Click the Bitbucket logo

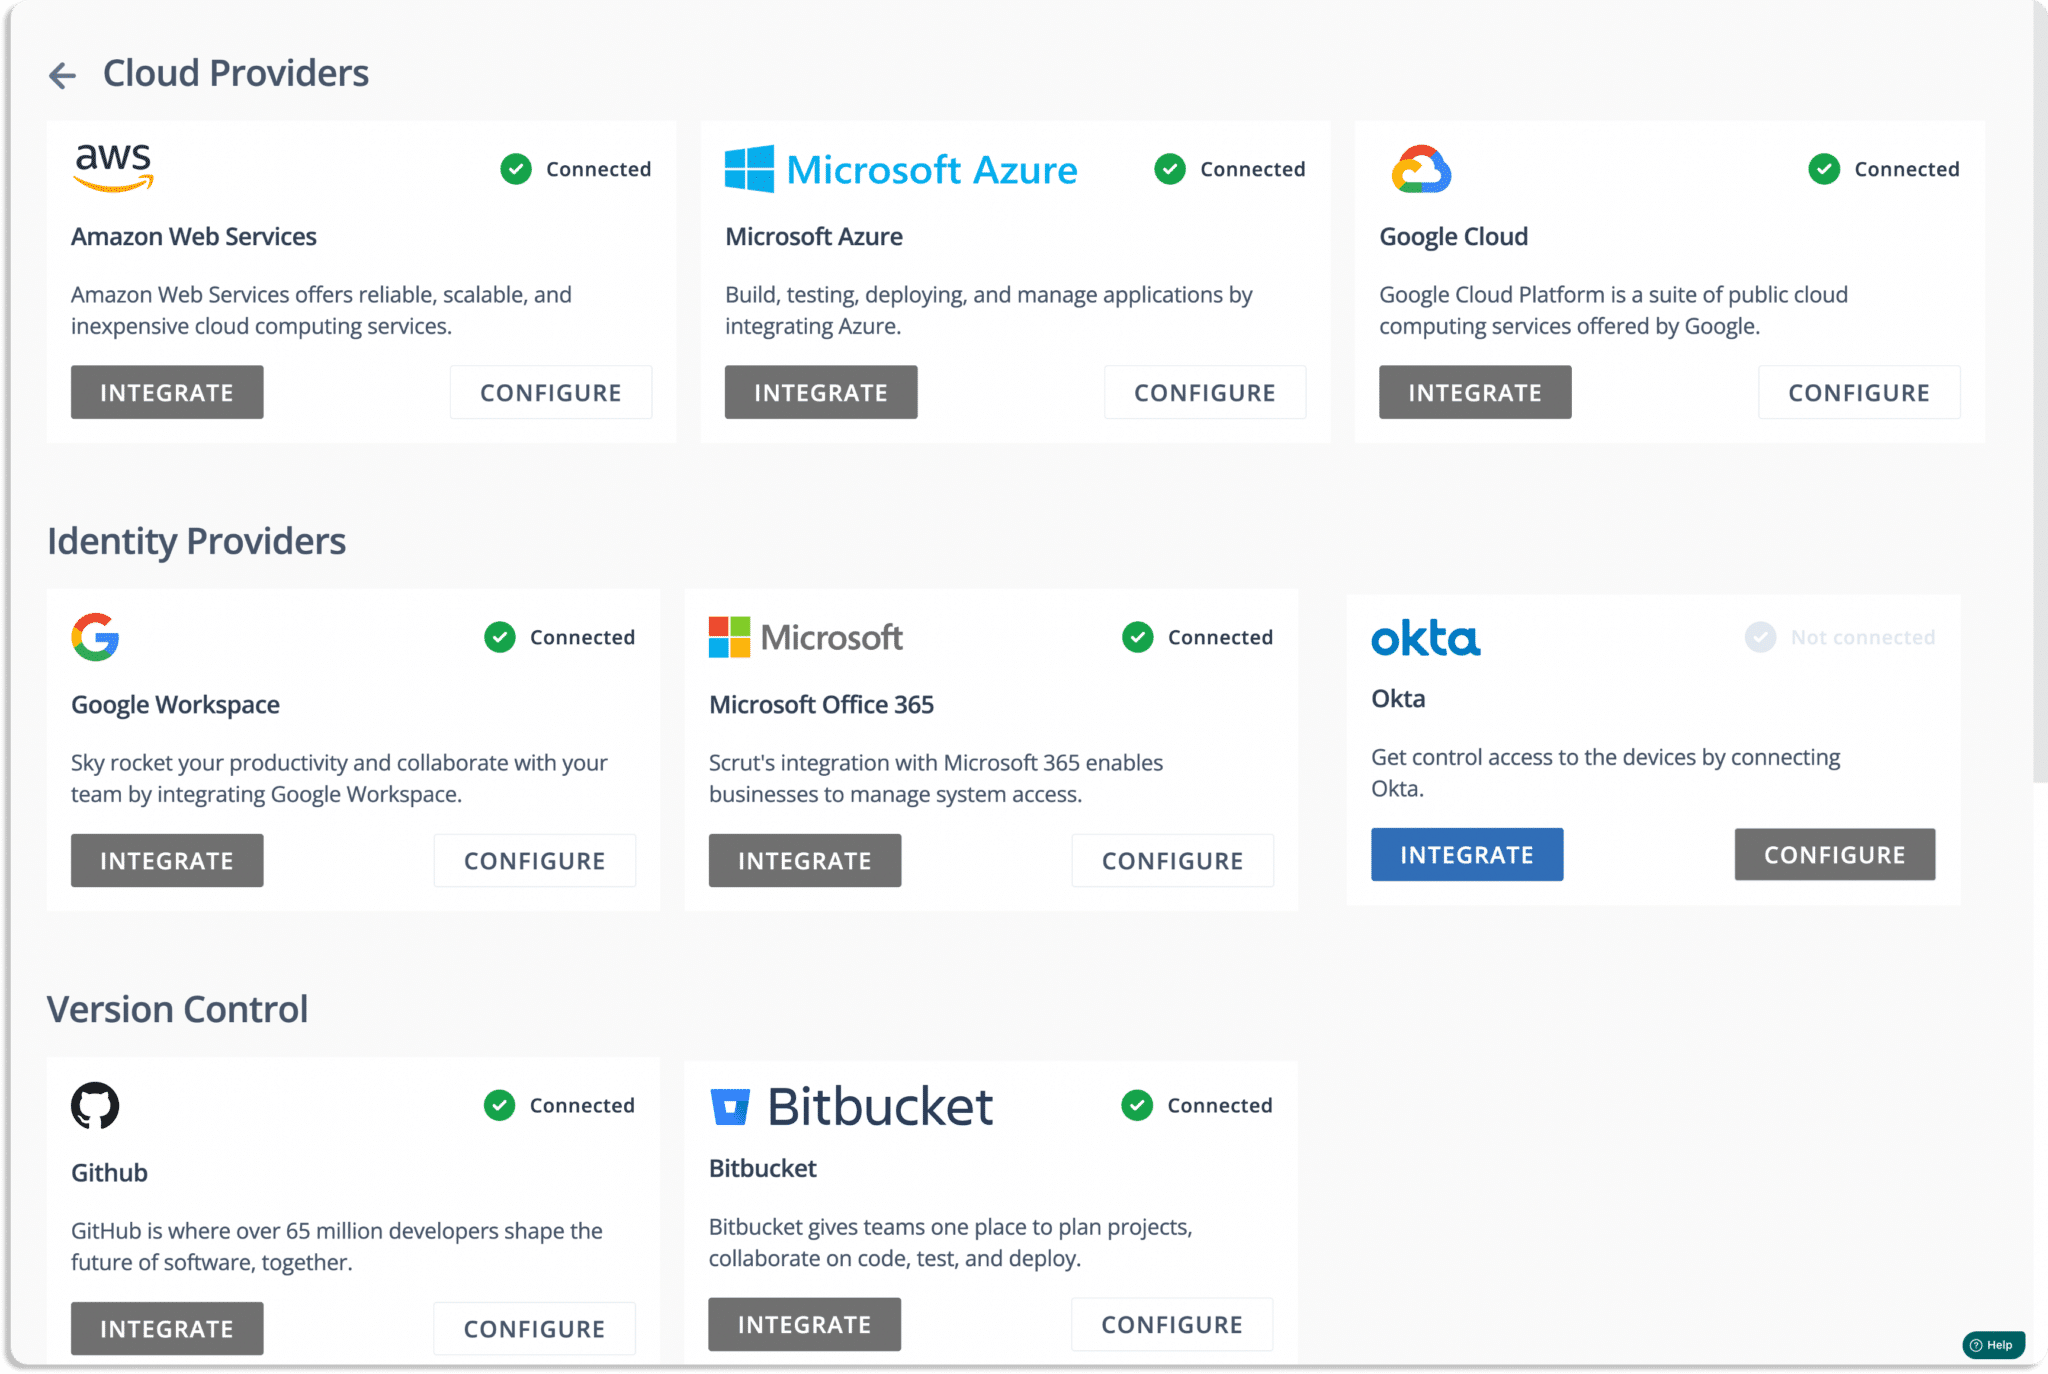click(851, 1106)
